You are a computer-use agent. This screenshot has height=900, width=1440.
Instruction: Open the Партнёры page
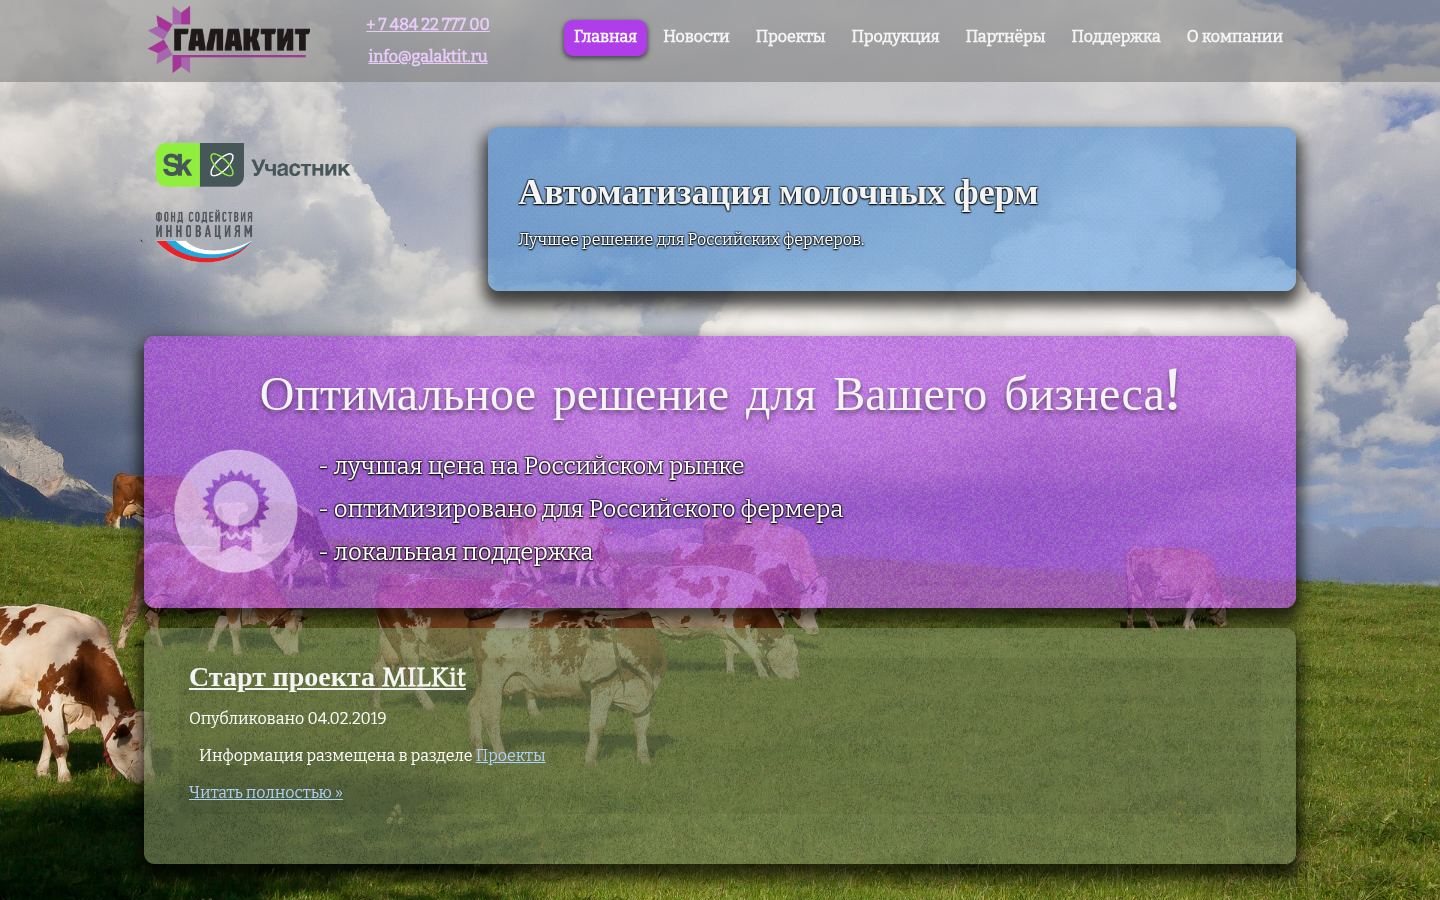tap(1005, 37)
